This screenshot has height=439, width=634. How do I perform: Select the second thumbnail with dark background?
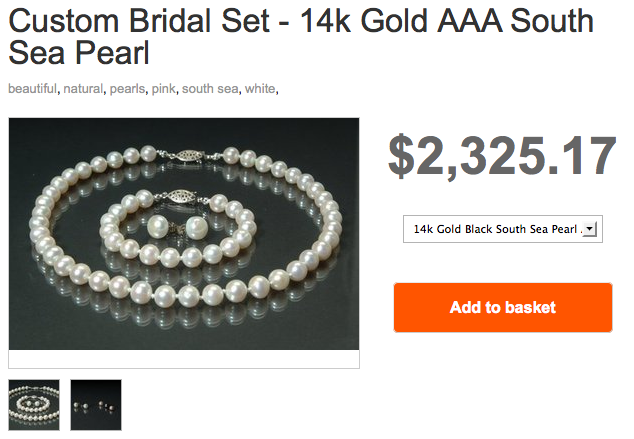pos(96,404)
